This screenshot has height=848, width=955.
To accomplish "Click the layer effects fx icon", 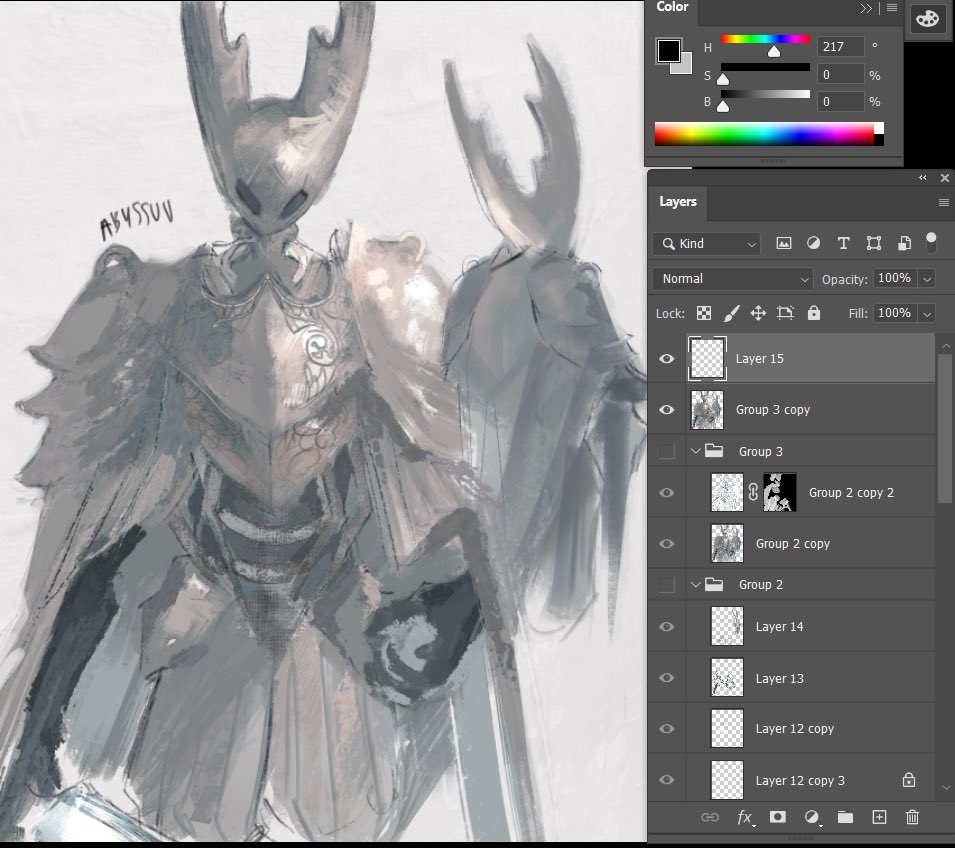I will (x=745, y=817).
